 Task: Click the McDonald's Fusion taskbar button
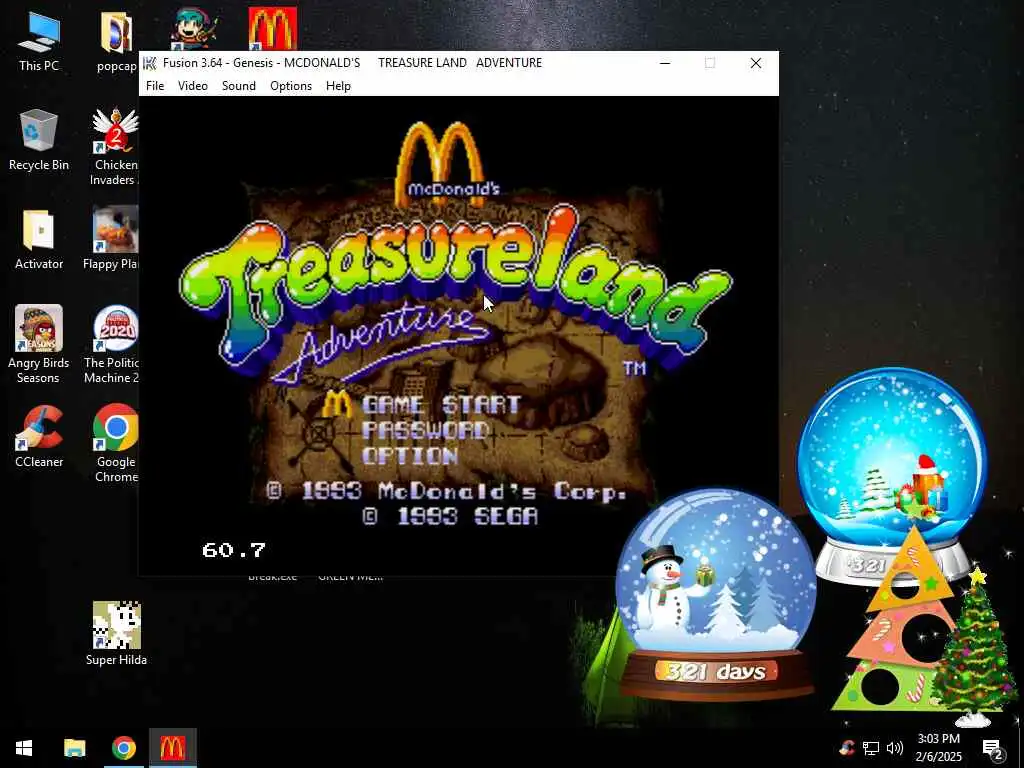click(x=172, y=748)
